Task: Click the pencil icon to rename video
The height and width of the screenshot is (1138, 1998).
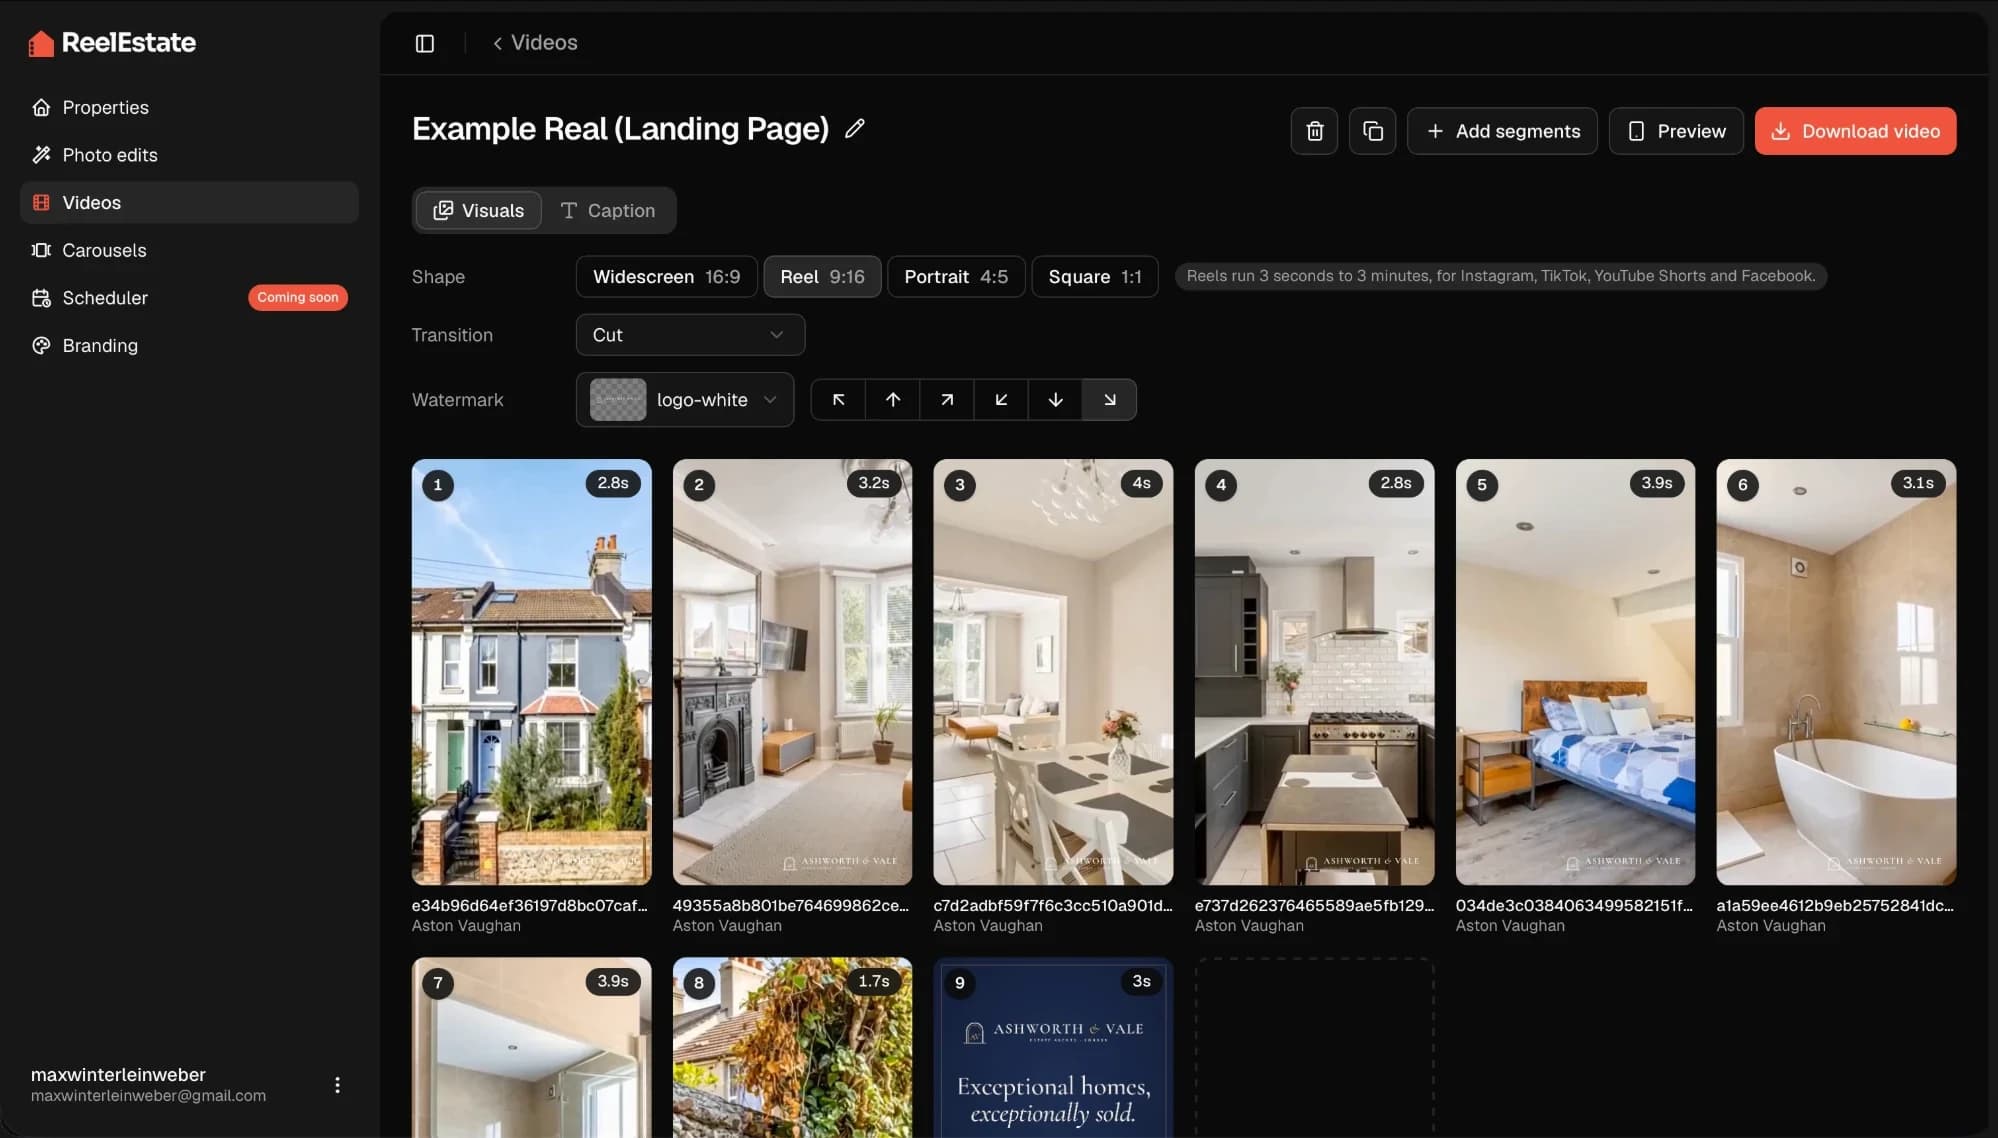Action: pos(854,128)
